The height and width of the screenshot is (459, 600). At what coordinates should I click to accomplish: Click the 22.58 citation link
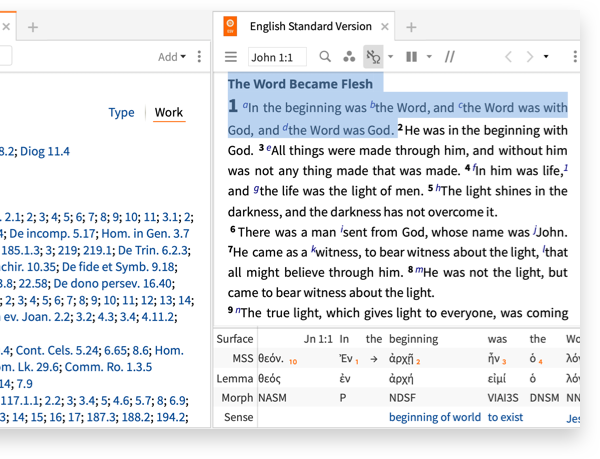(x=33, y=284)
